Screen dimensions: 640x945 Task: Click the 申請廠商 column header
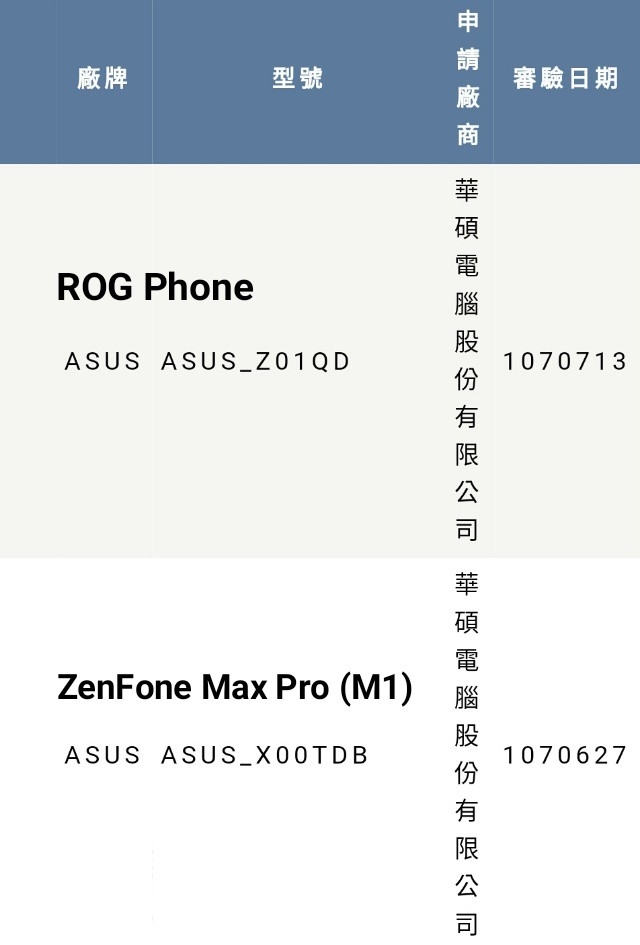pos(468,78)
